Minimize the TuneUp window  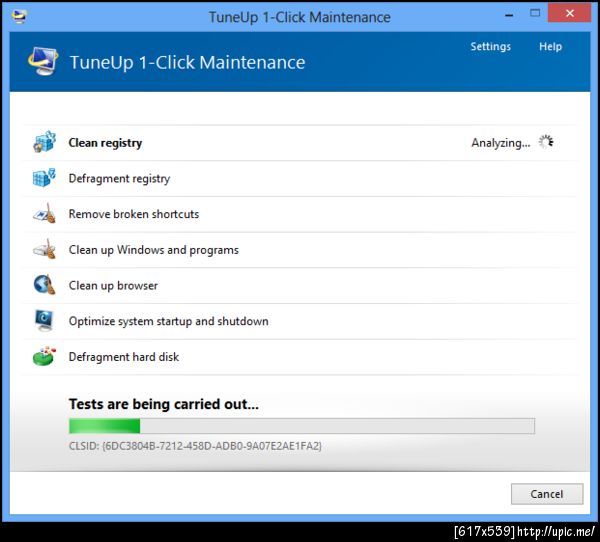click(x=509, y=15)
